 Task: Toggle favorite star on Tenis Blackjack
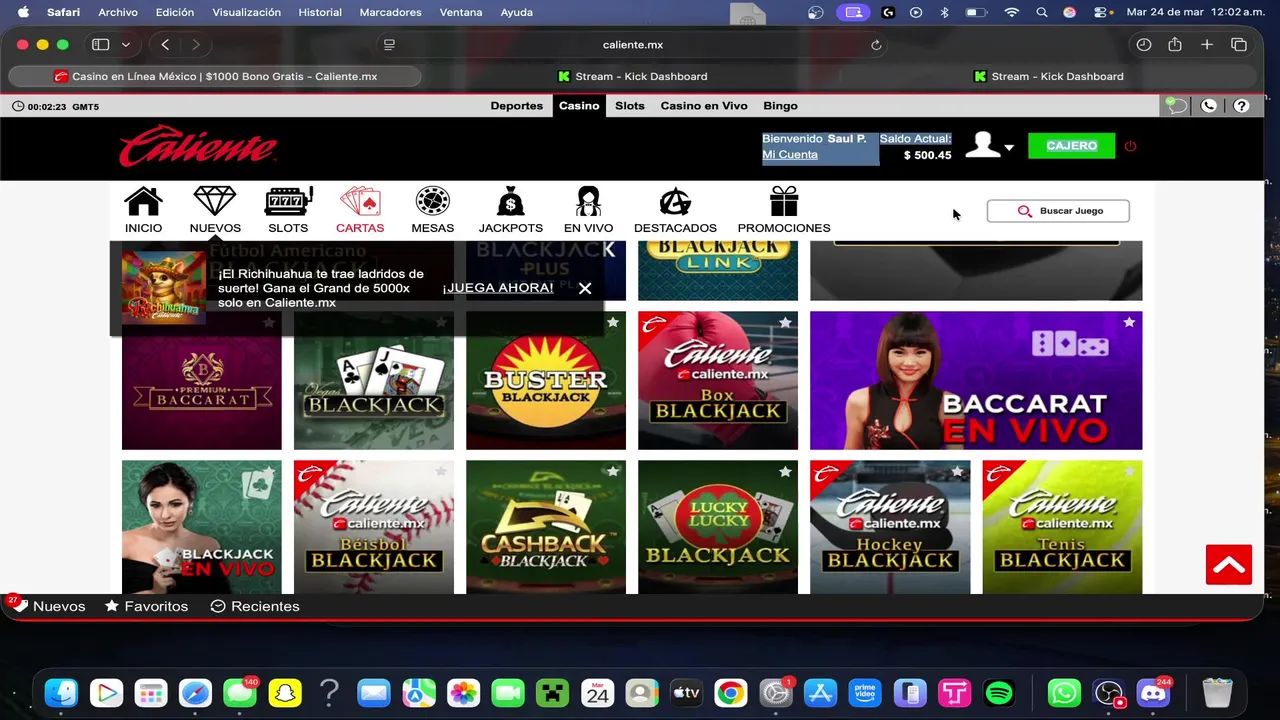(x=1129, y=472)
